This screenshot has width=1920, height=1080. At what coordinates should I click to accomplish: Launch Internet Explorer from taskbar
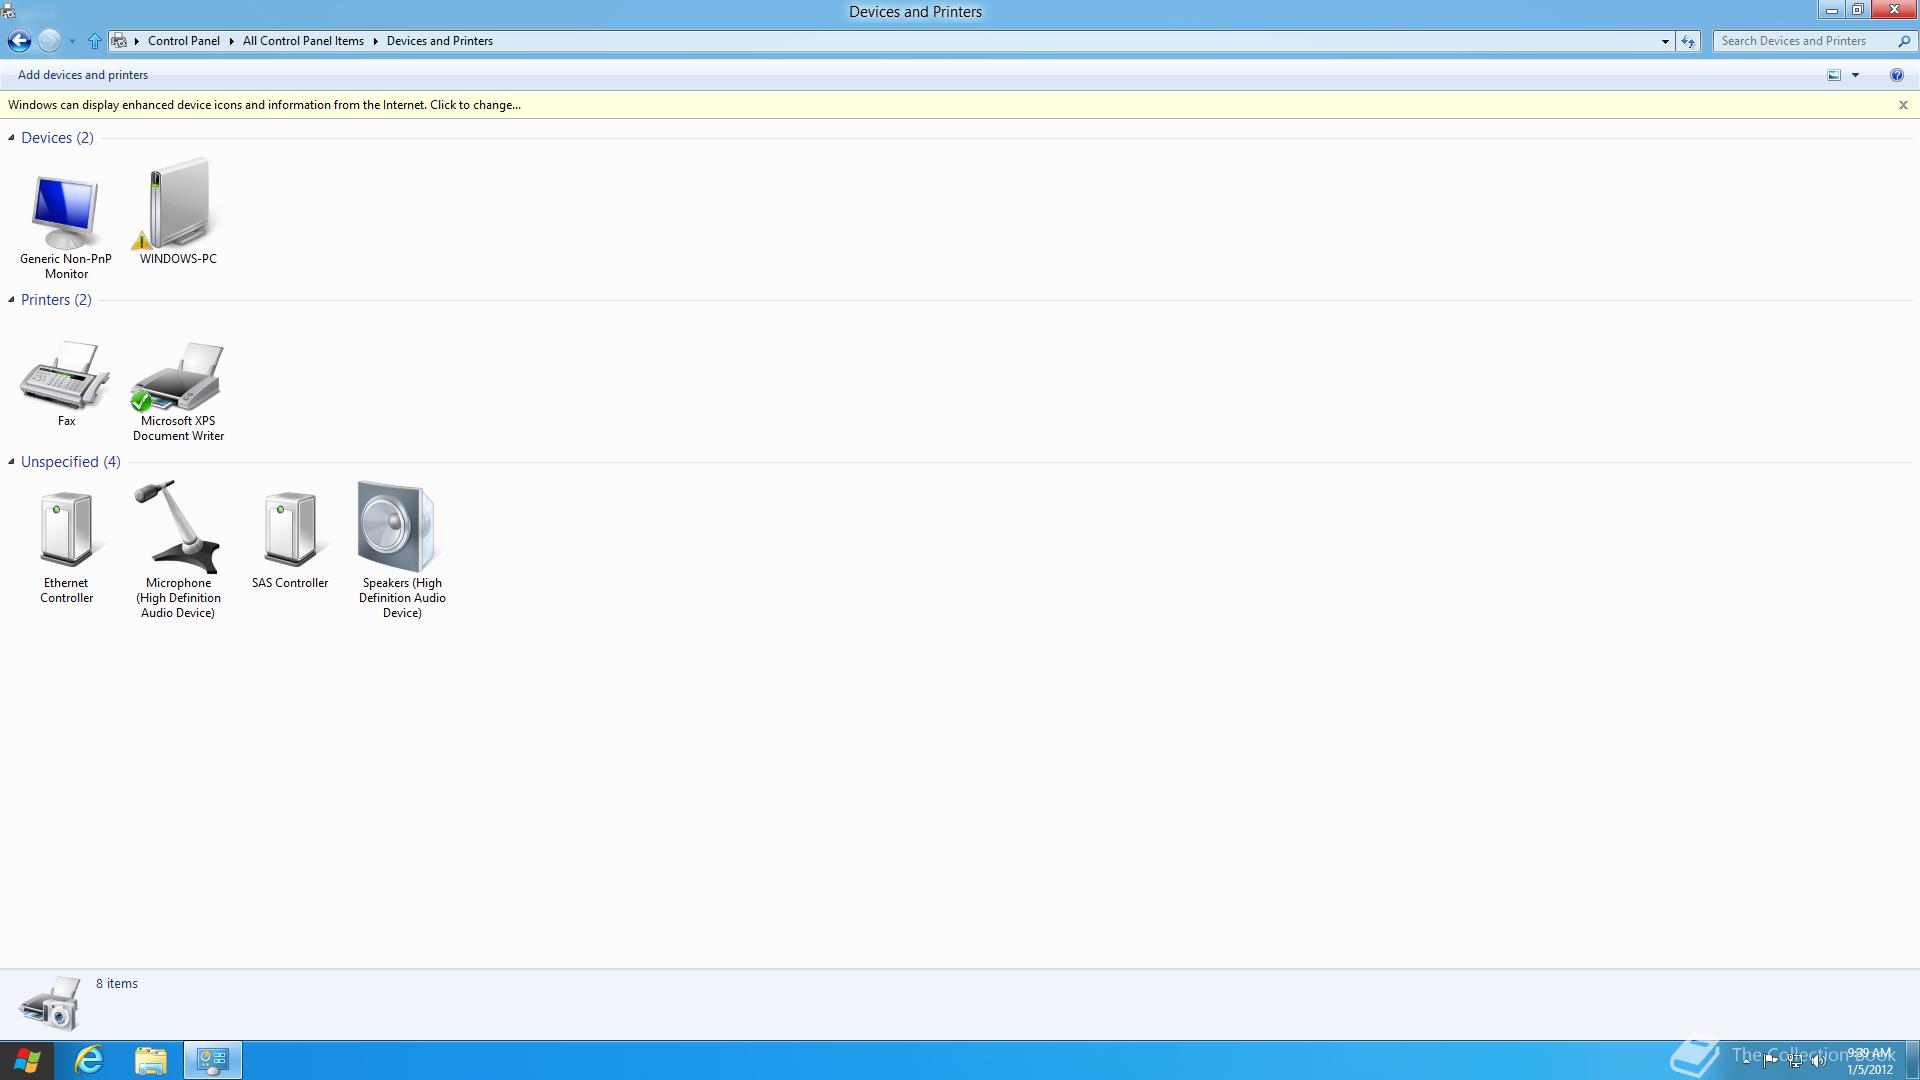pyautogui.click(x=89, y=1060)
